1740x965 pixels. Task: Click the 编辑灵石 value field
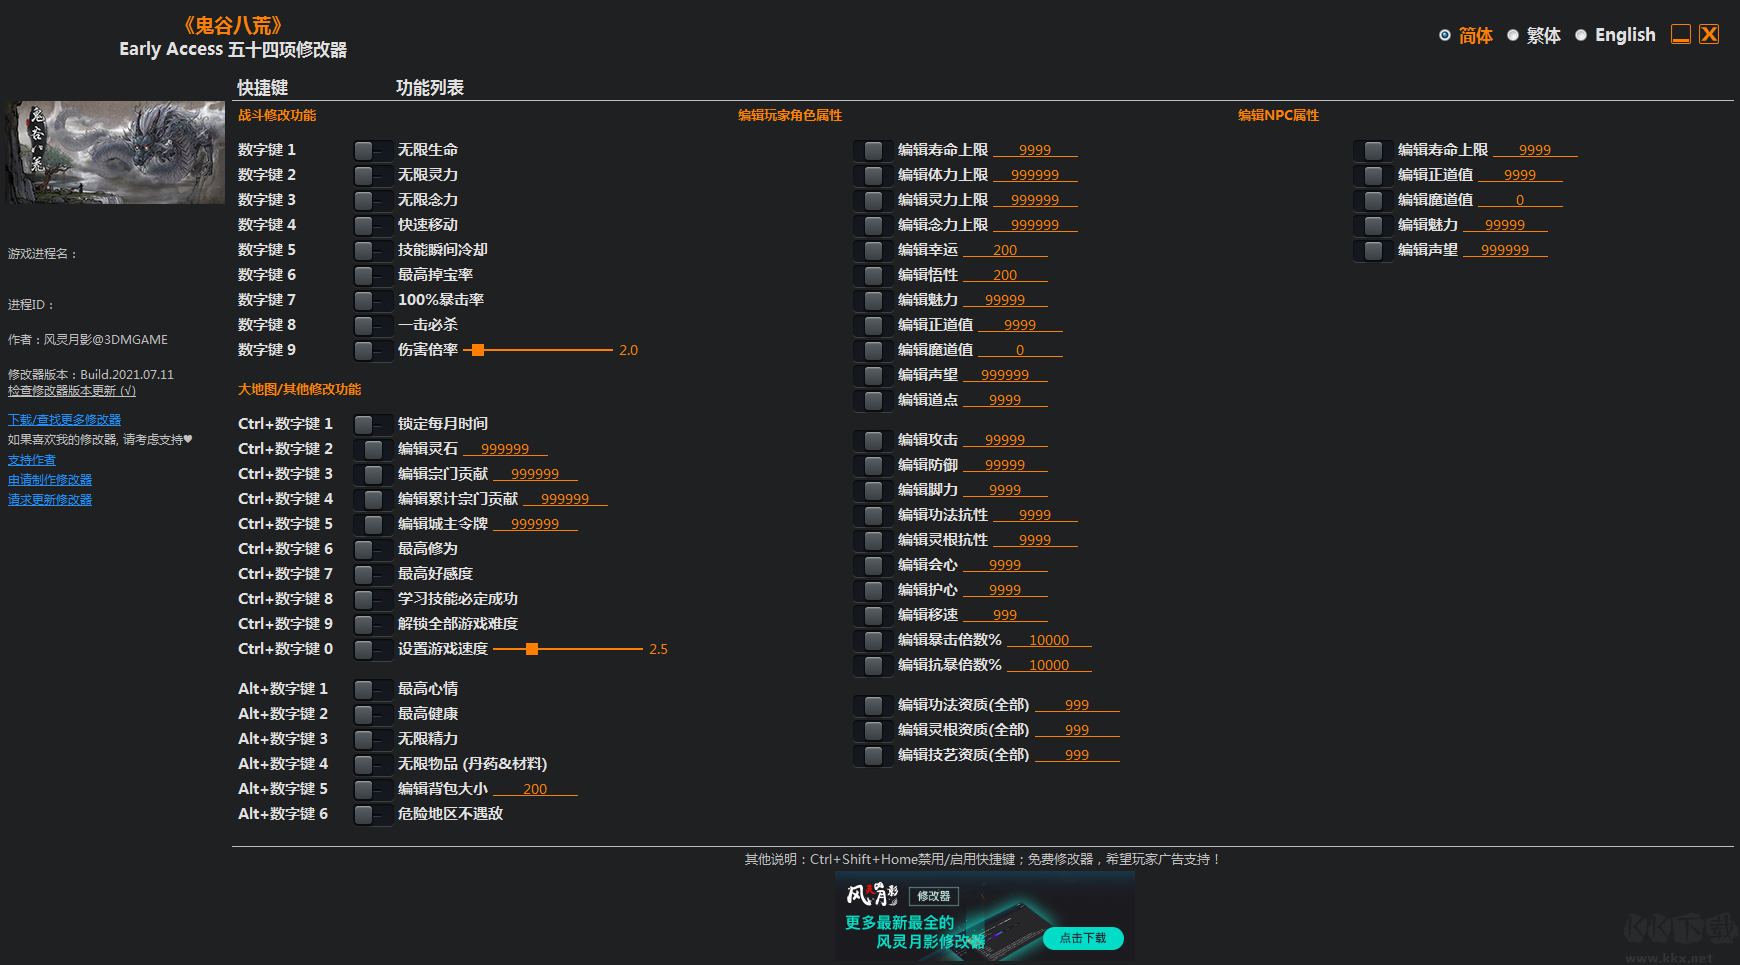tap(505, 449)
